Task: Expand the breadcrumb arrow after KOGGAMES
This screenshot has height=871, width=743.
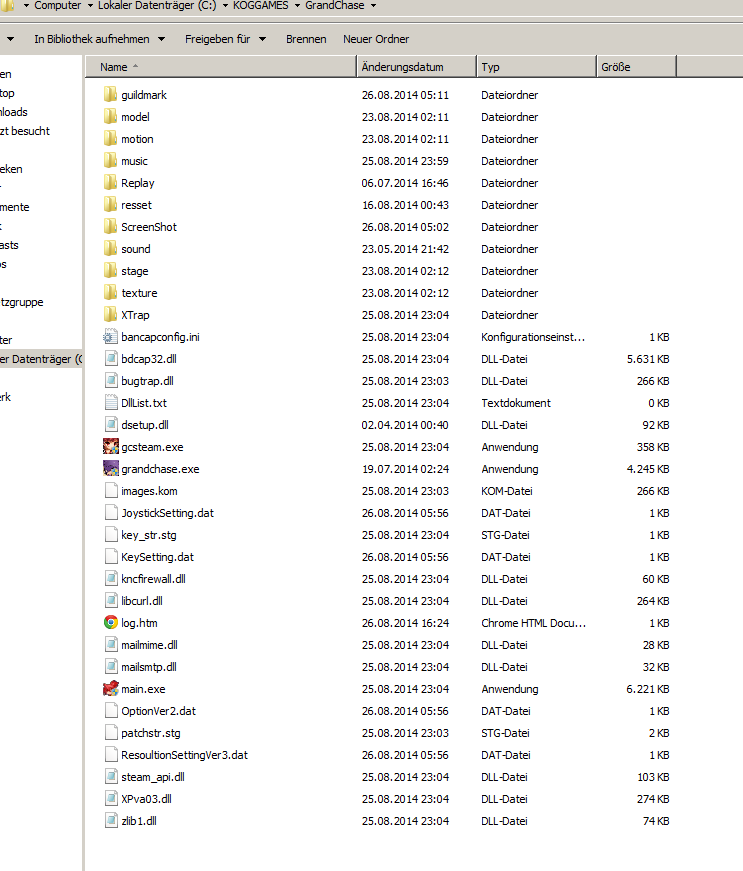Action: point(297,6)
